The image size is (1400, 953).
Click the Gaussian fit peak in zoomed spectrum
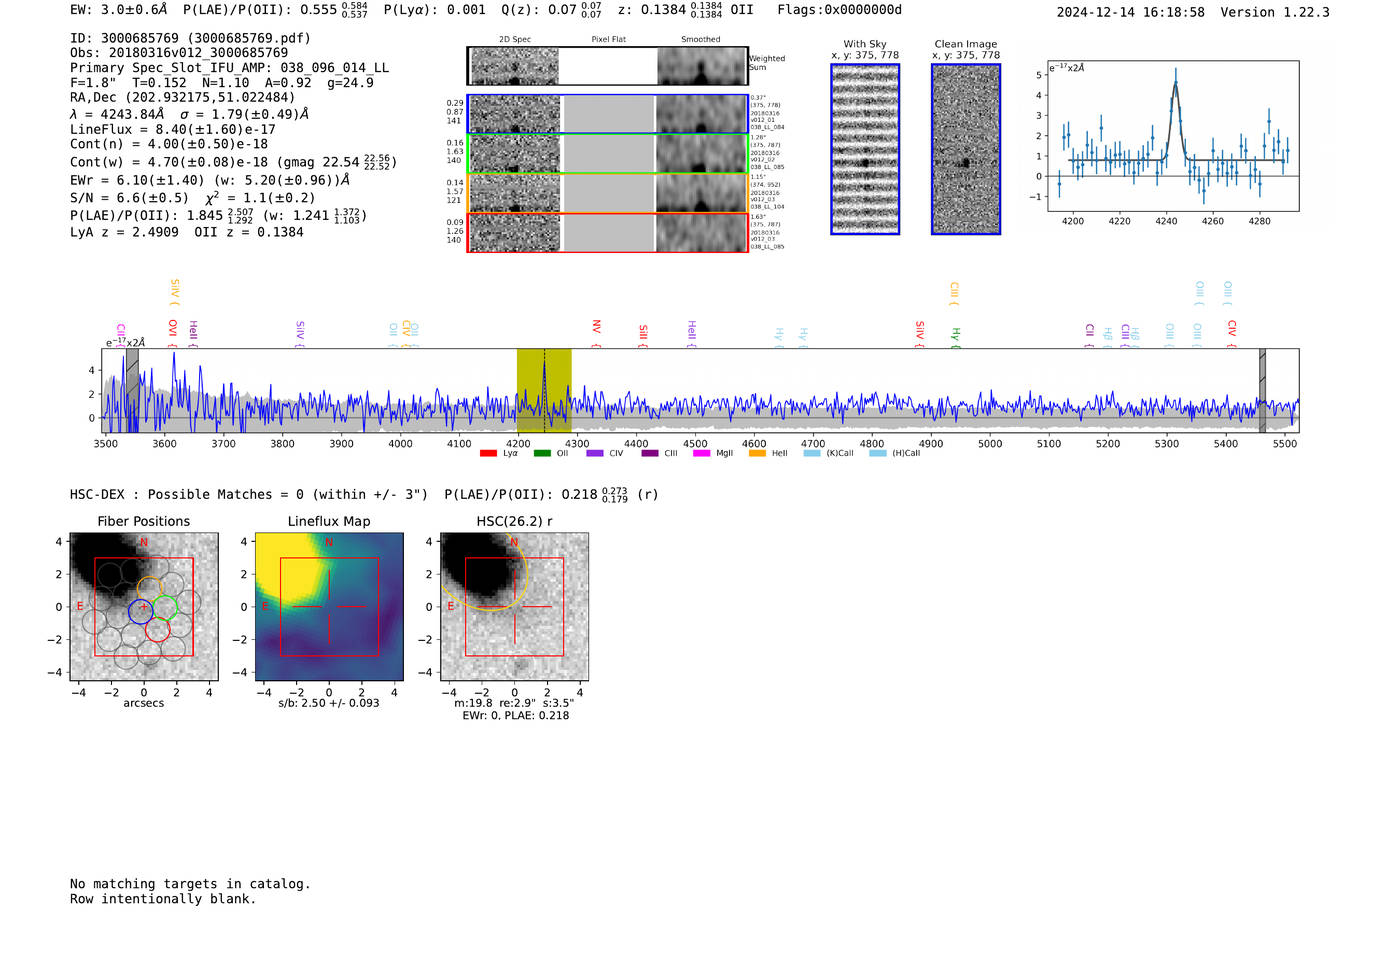(x=1176, y=84)
